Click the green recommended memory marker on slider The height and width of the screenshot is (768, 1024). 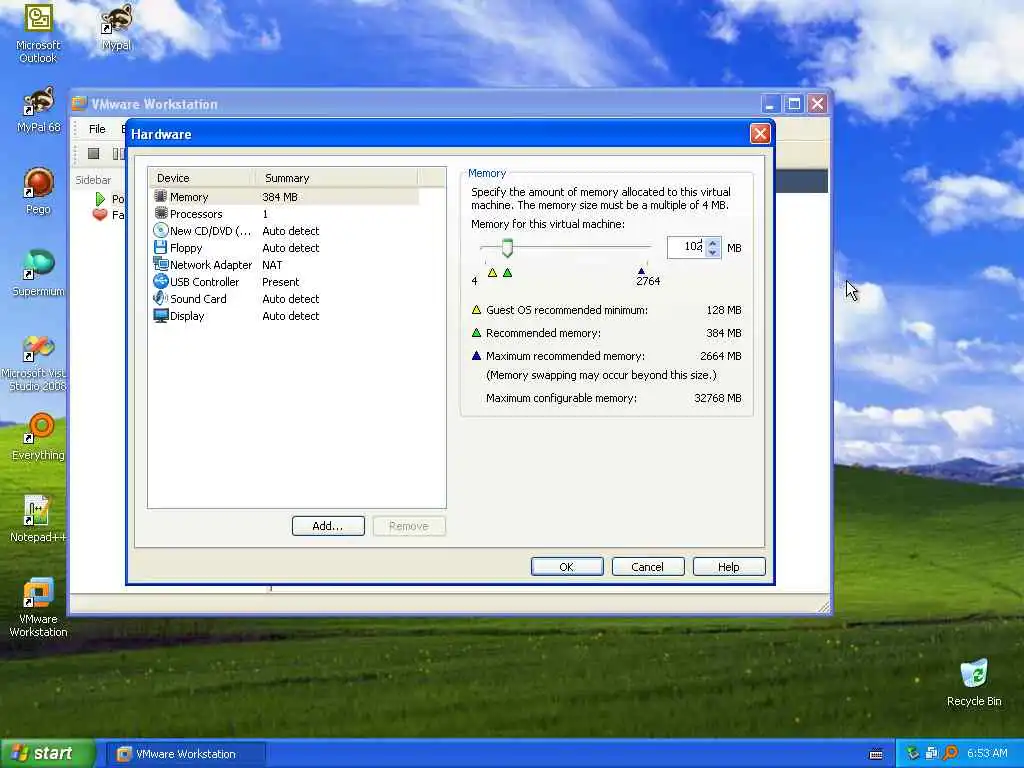(507, 272)
